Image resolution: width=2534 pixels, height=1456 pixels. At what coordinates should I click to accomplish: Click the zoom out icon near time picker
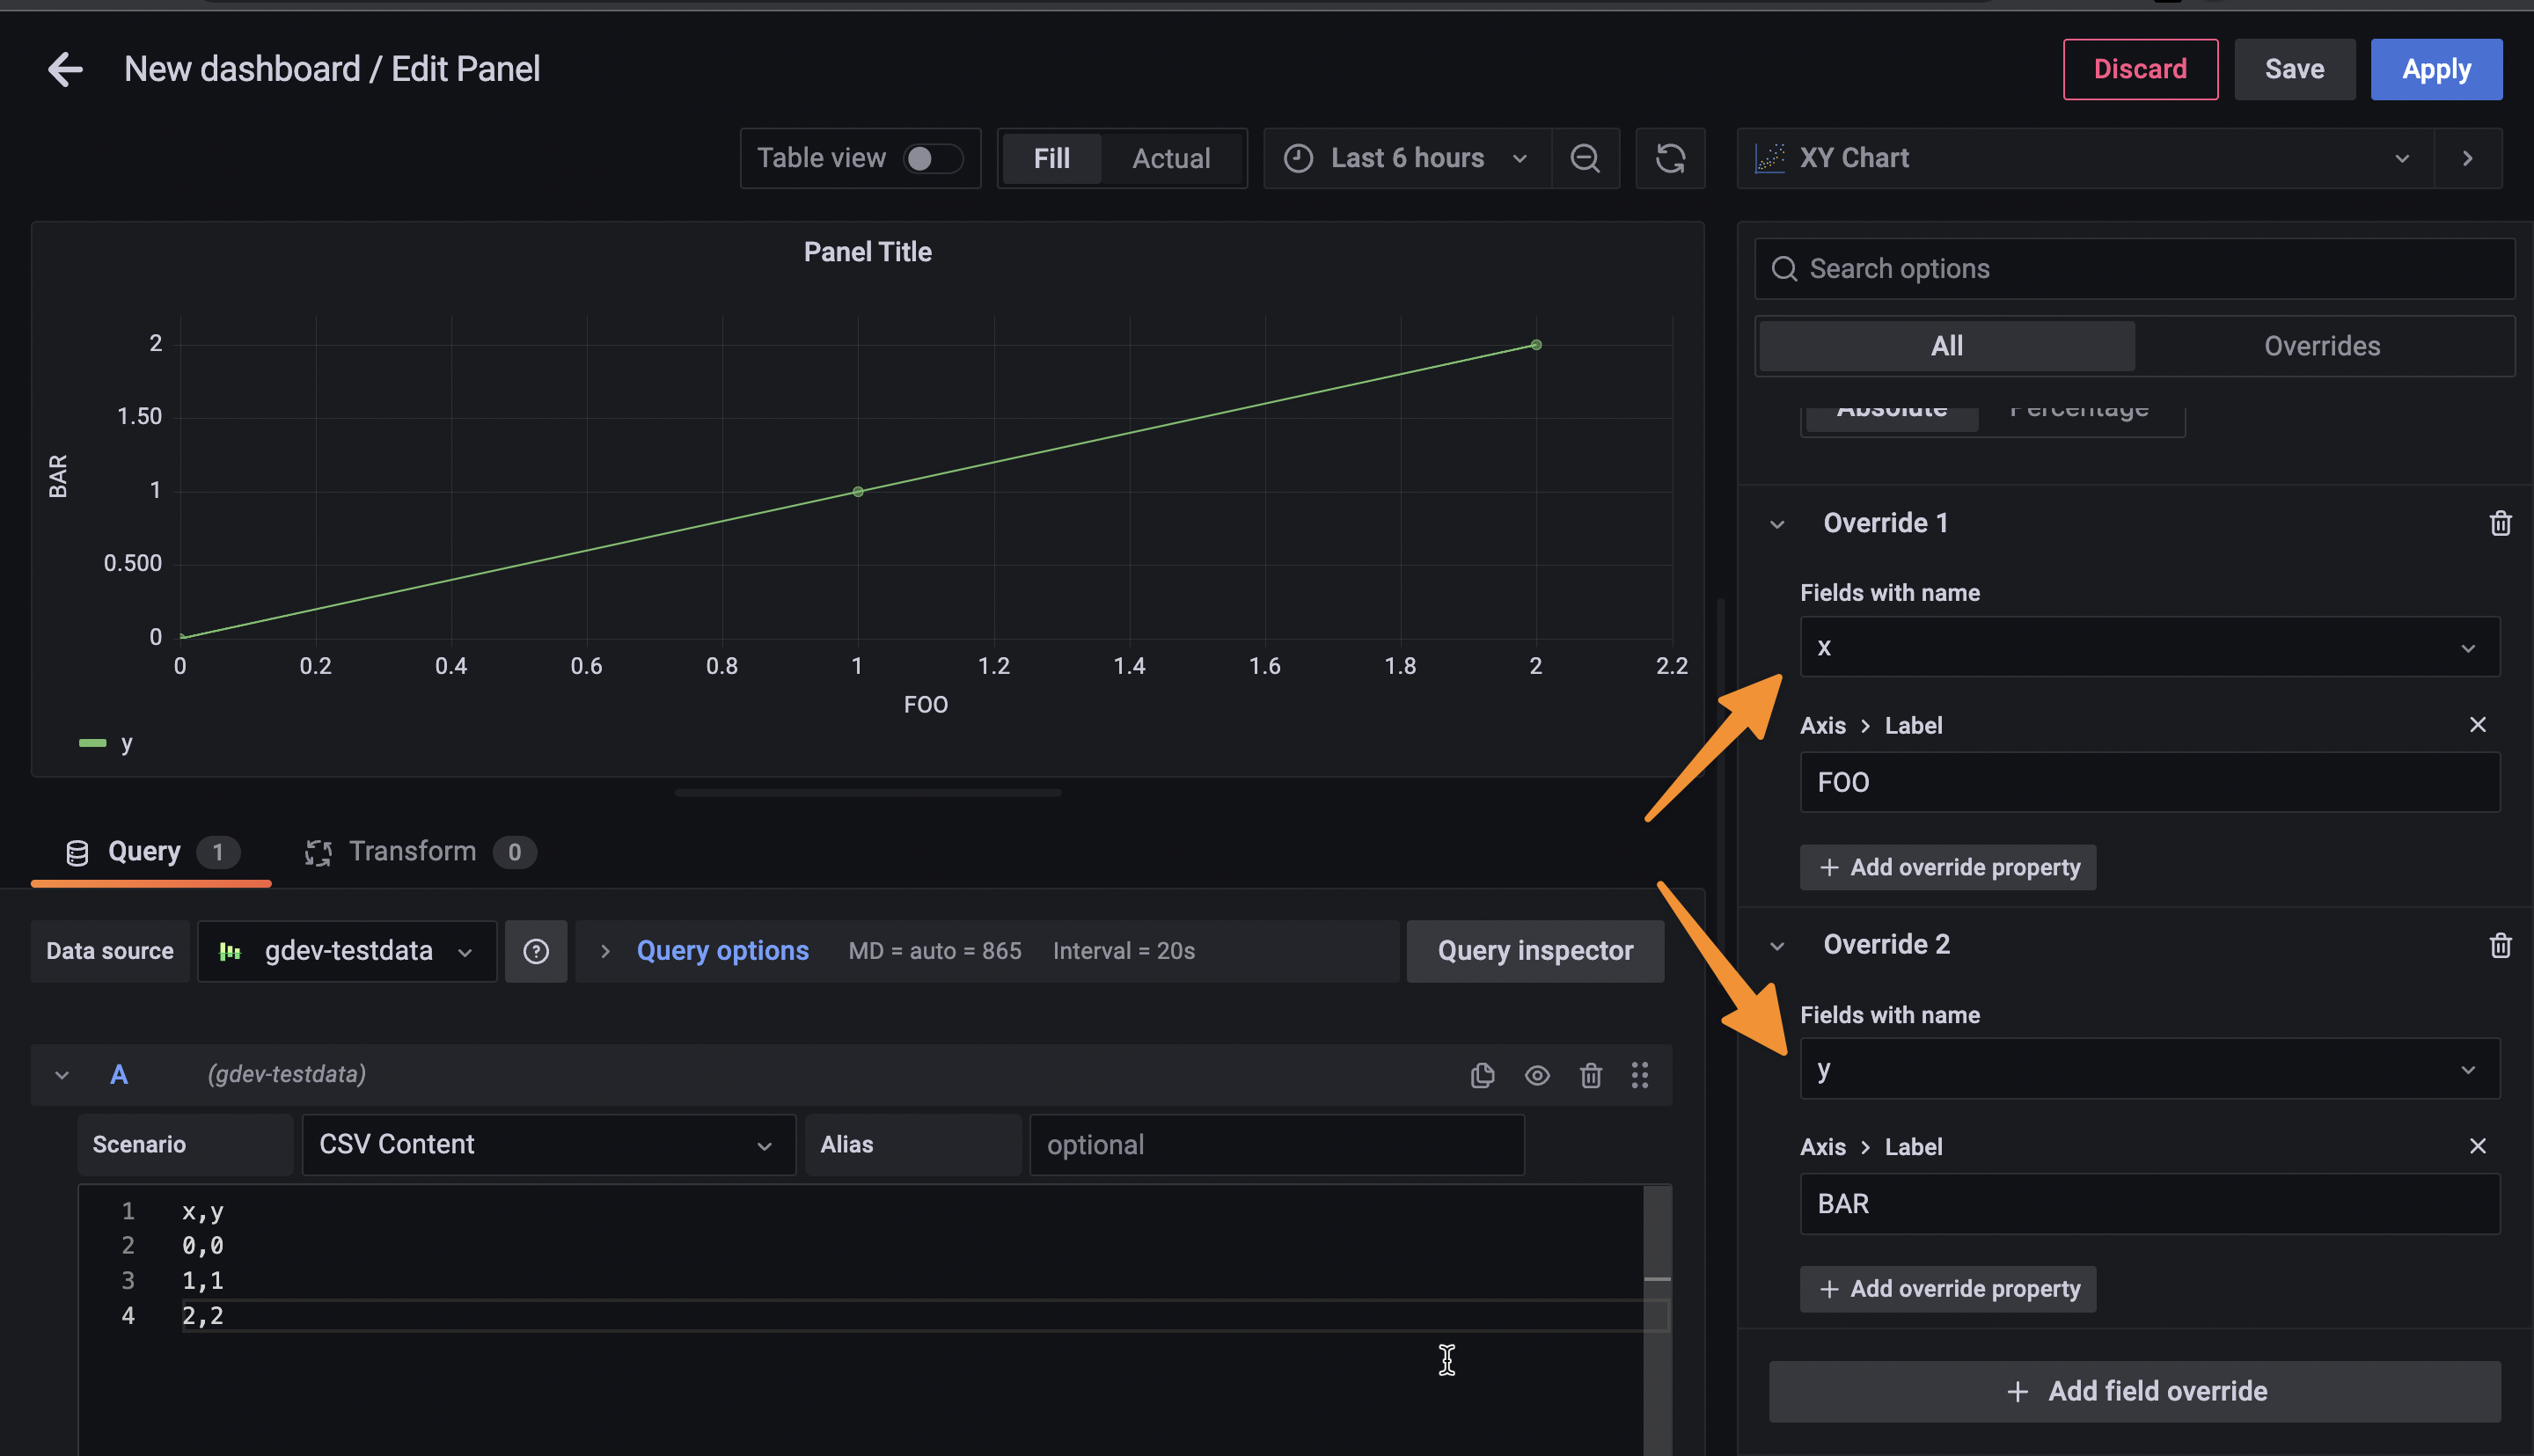click(1585, 158)
